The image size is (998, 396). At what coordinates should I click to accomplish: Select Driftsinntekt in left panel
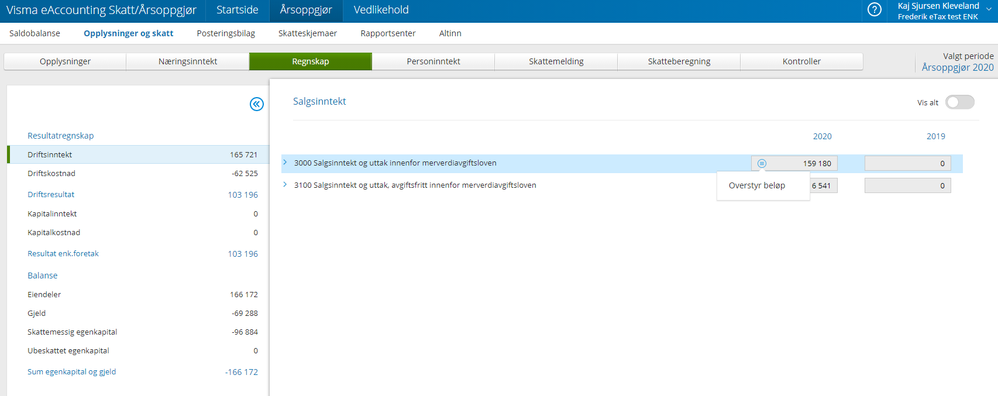point(137,155)
